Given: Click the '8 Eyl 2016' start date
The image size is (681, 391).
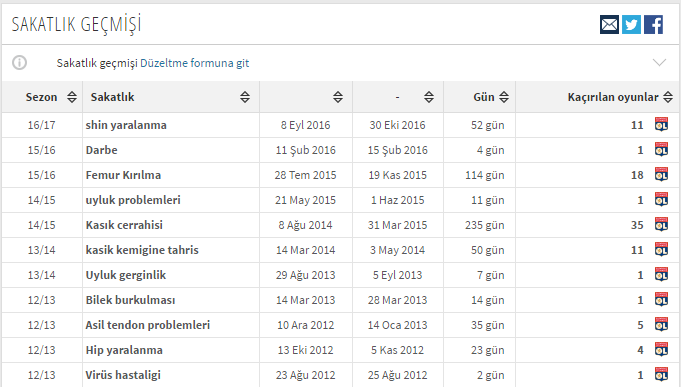Looking at the screenshot, I should (x=305, y=125).
